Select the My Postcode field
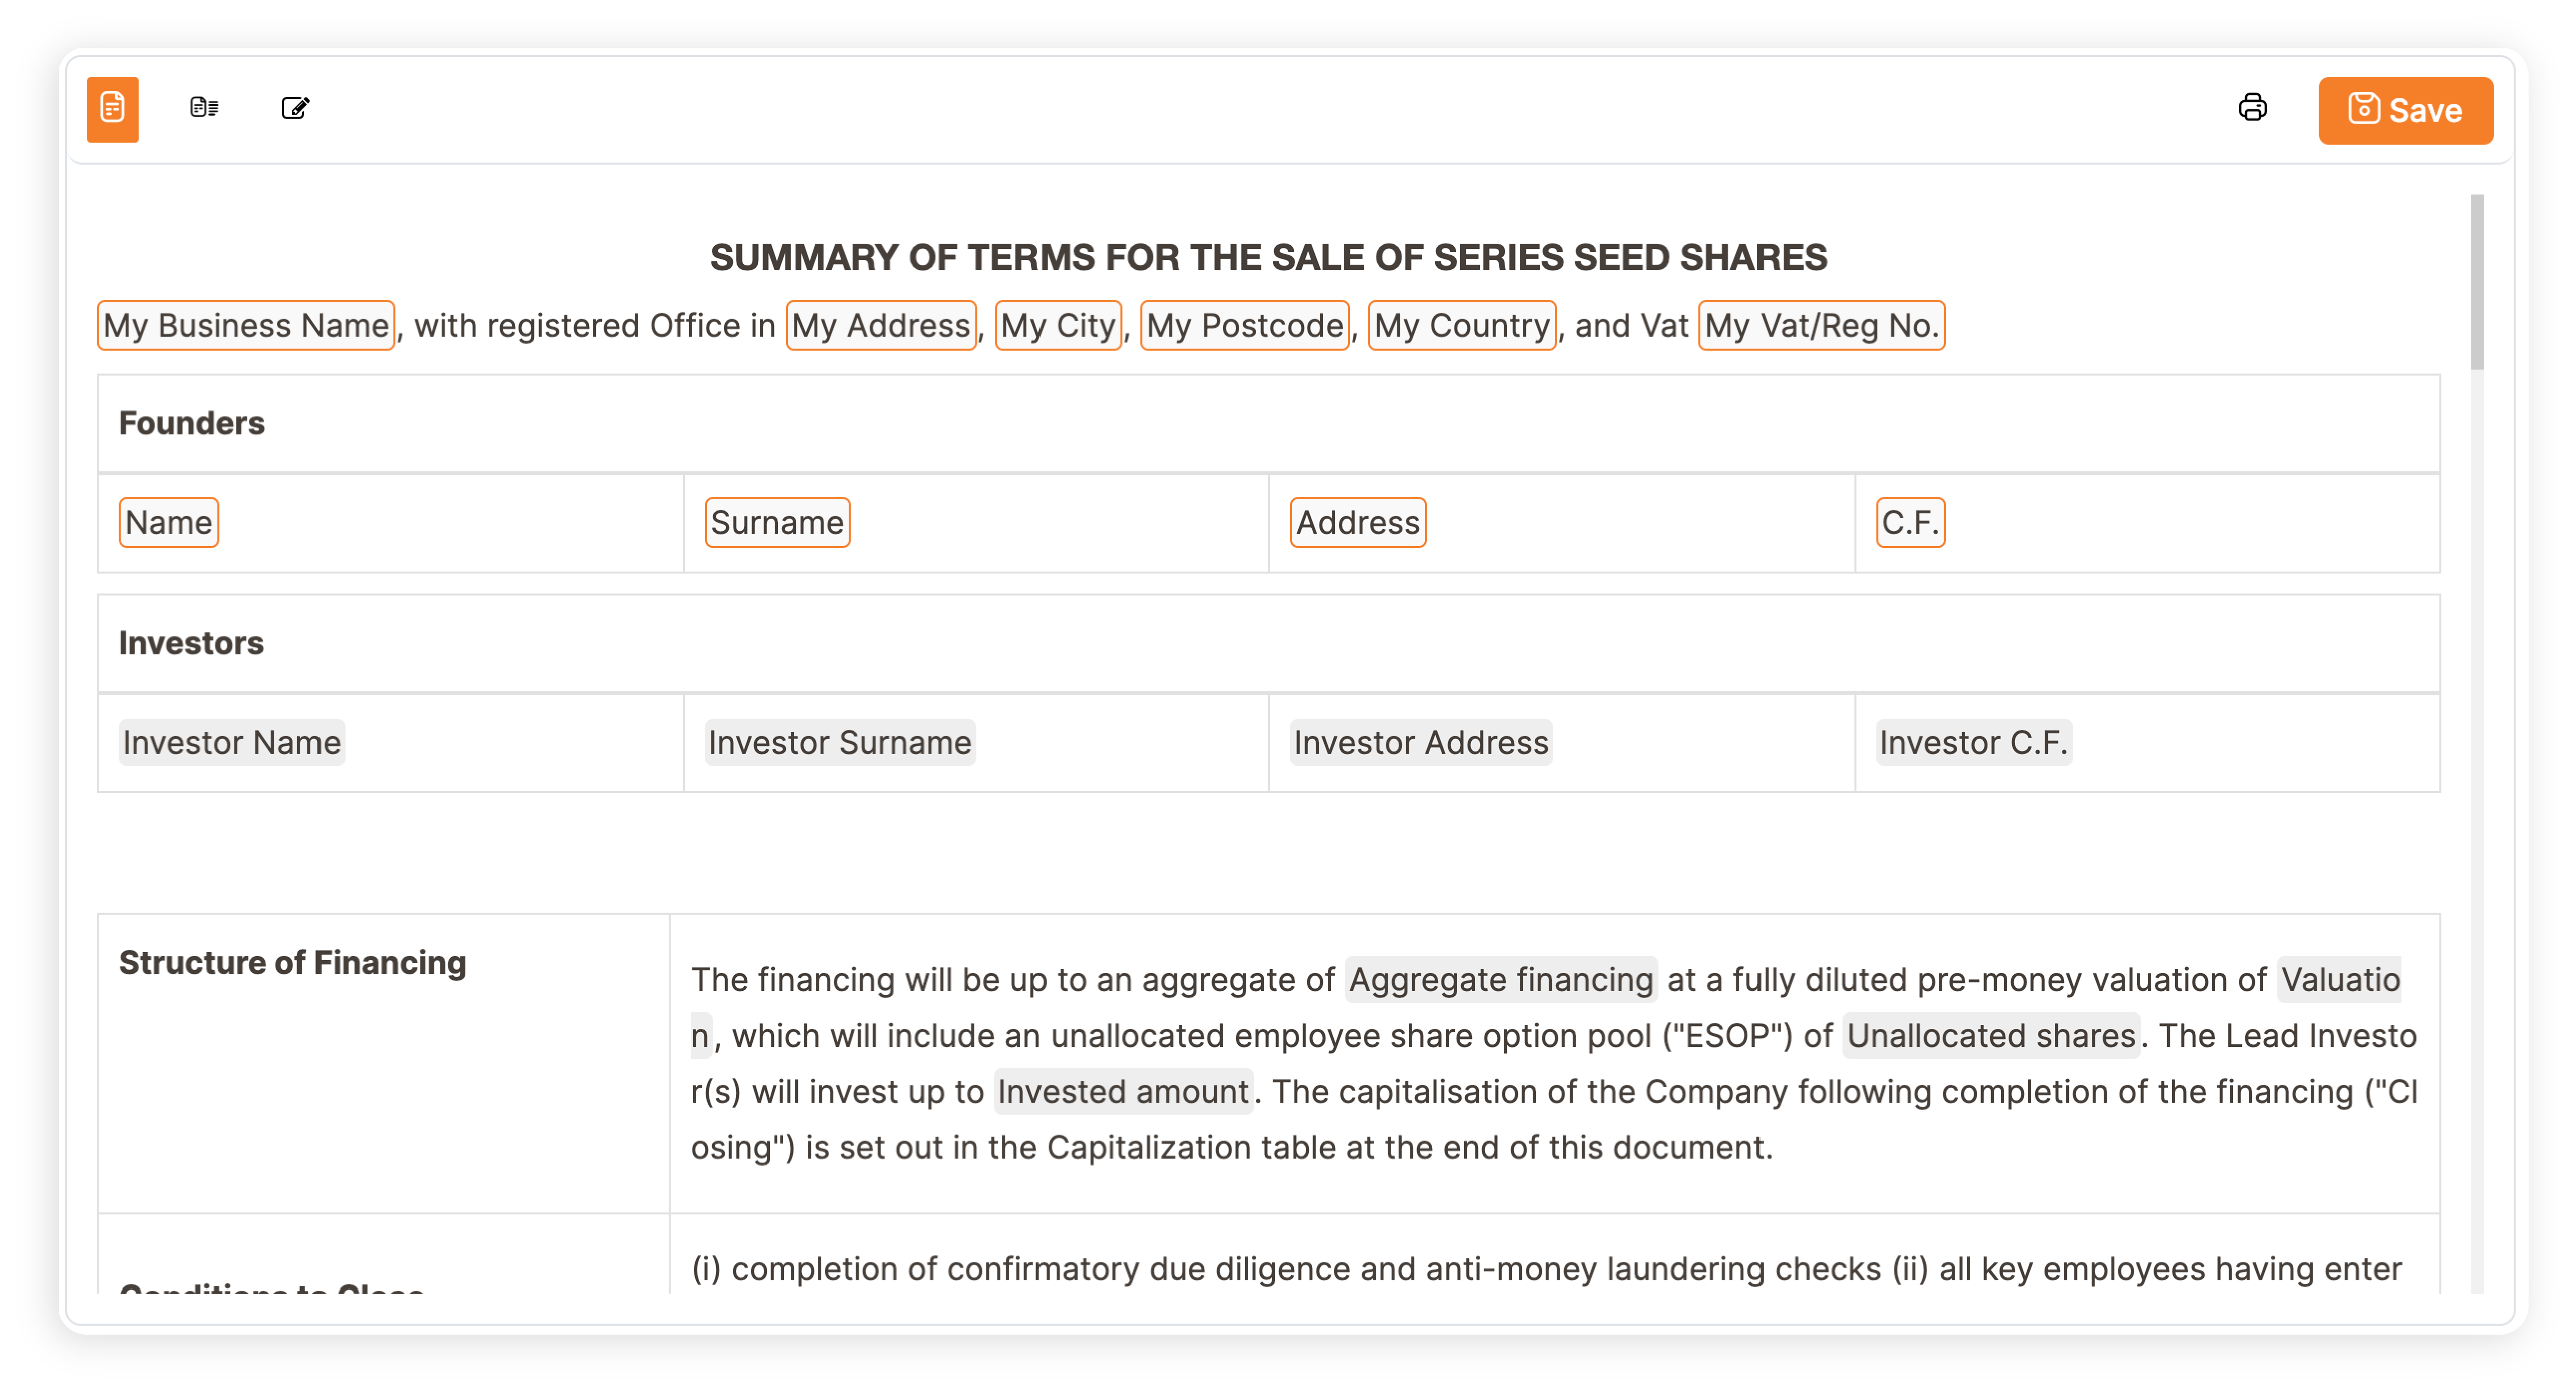This screenshot has height=1392, width=2576. (x=1244, y=325)
